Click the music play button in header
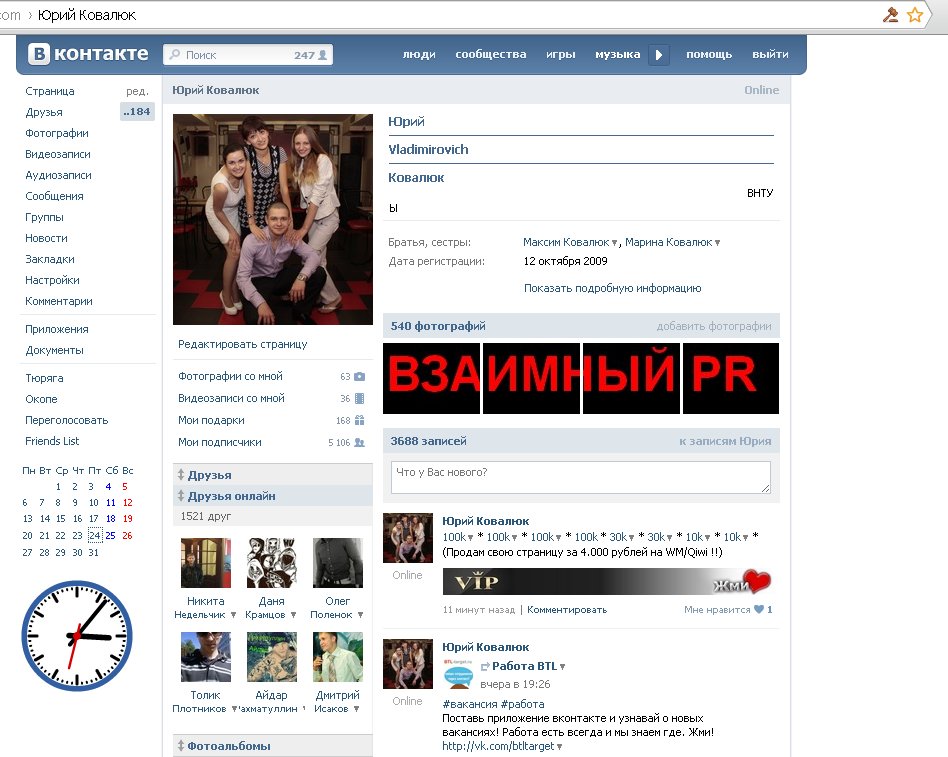Screen dimensions: 948x757 [658, 55]
